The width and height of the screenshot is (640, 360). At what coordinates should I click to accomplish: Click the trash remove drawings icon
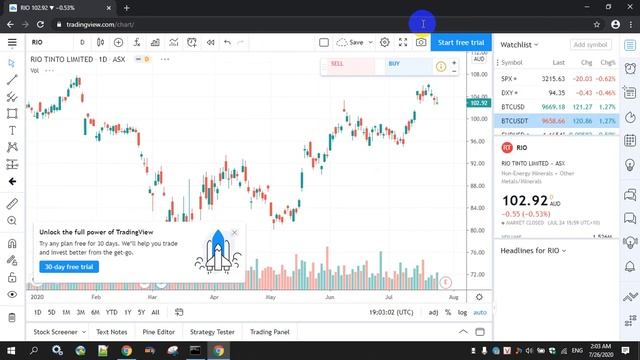coord(12,317)
